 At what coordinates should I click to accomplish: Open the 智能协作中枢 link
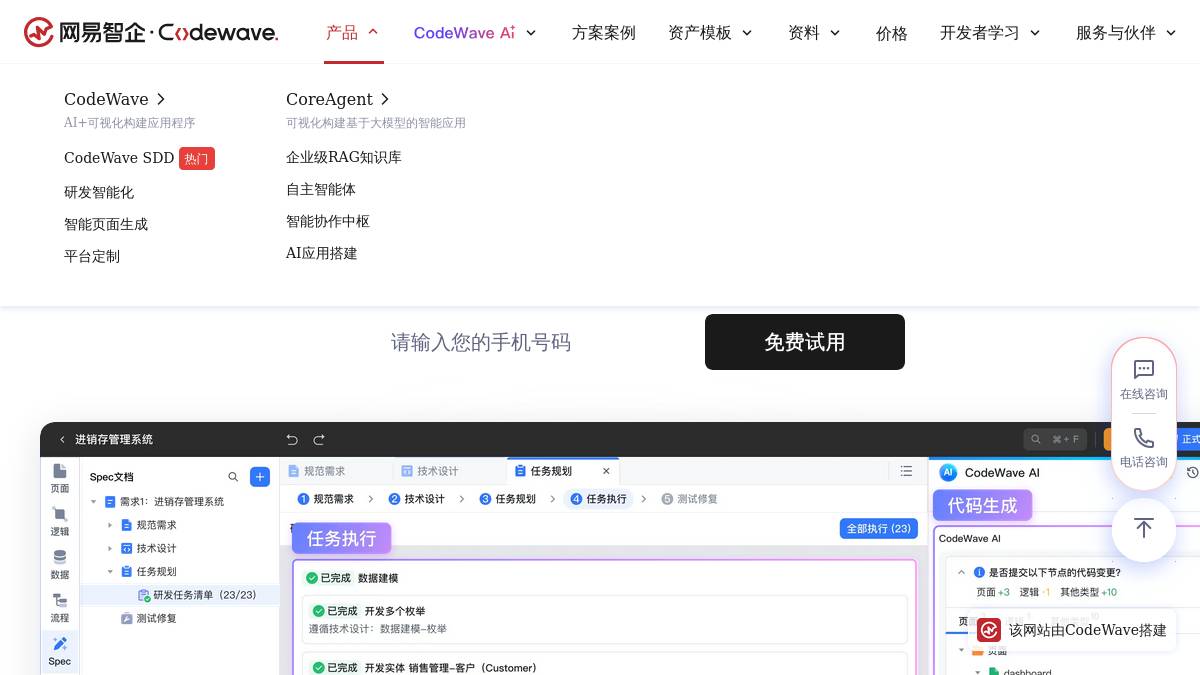point(328,221)
